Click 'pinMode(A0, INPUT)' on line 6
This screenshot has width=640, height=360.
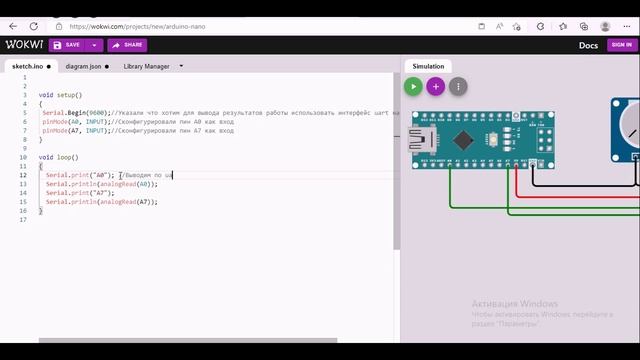pos(76,122)
